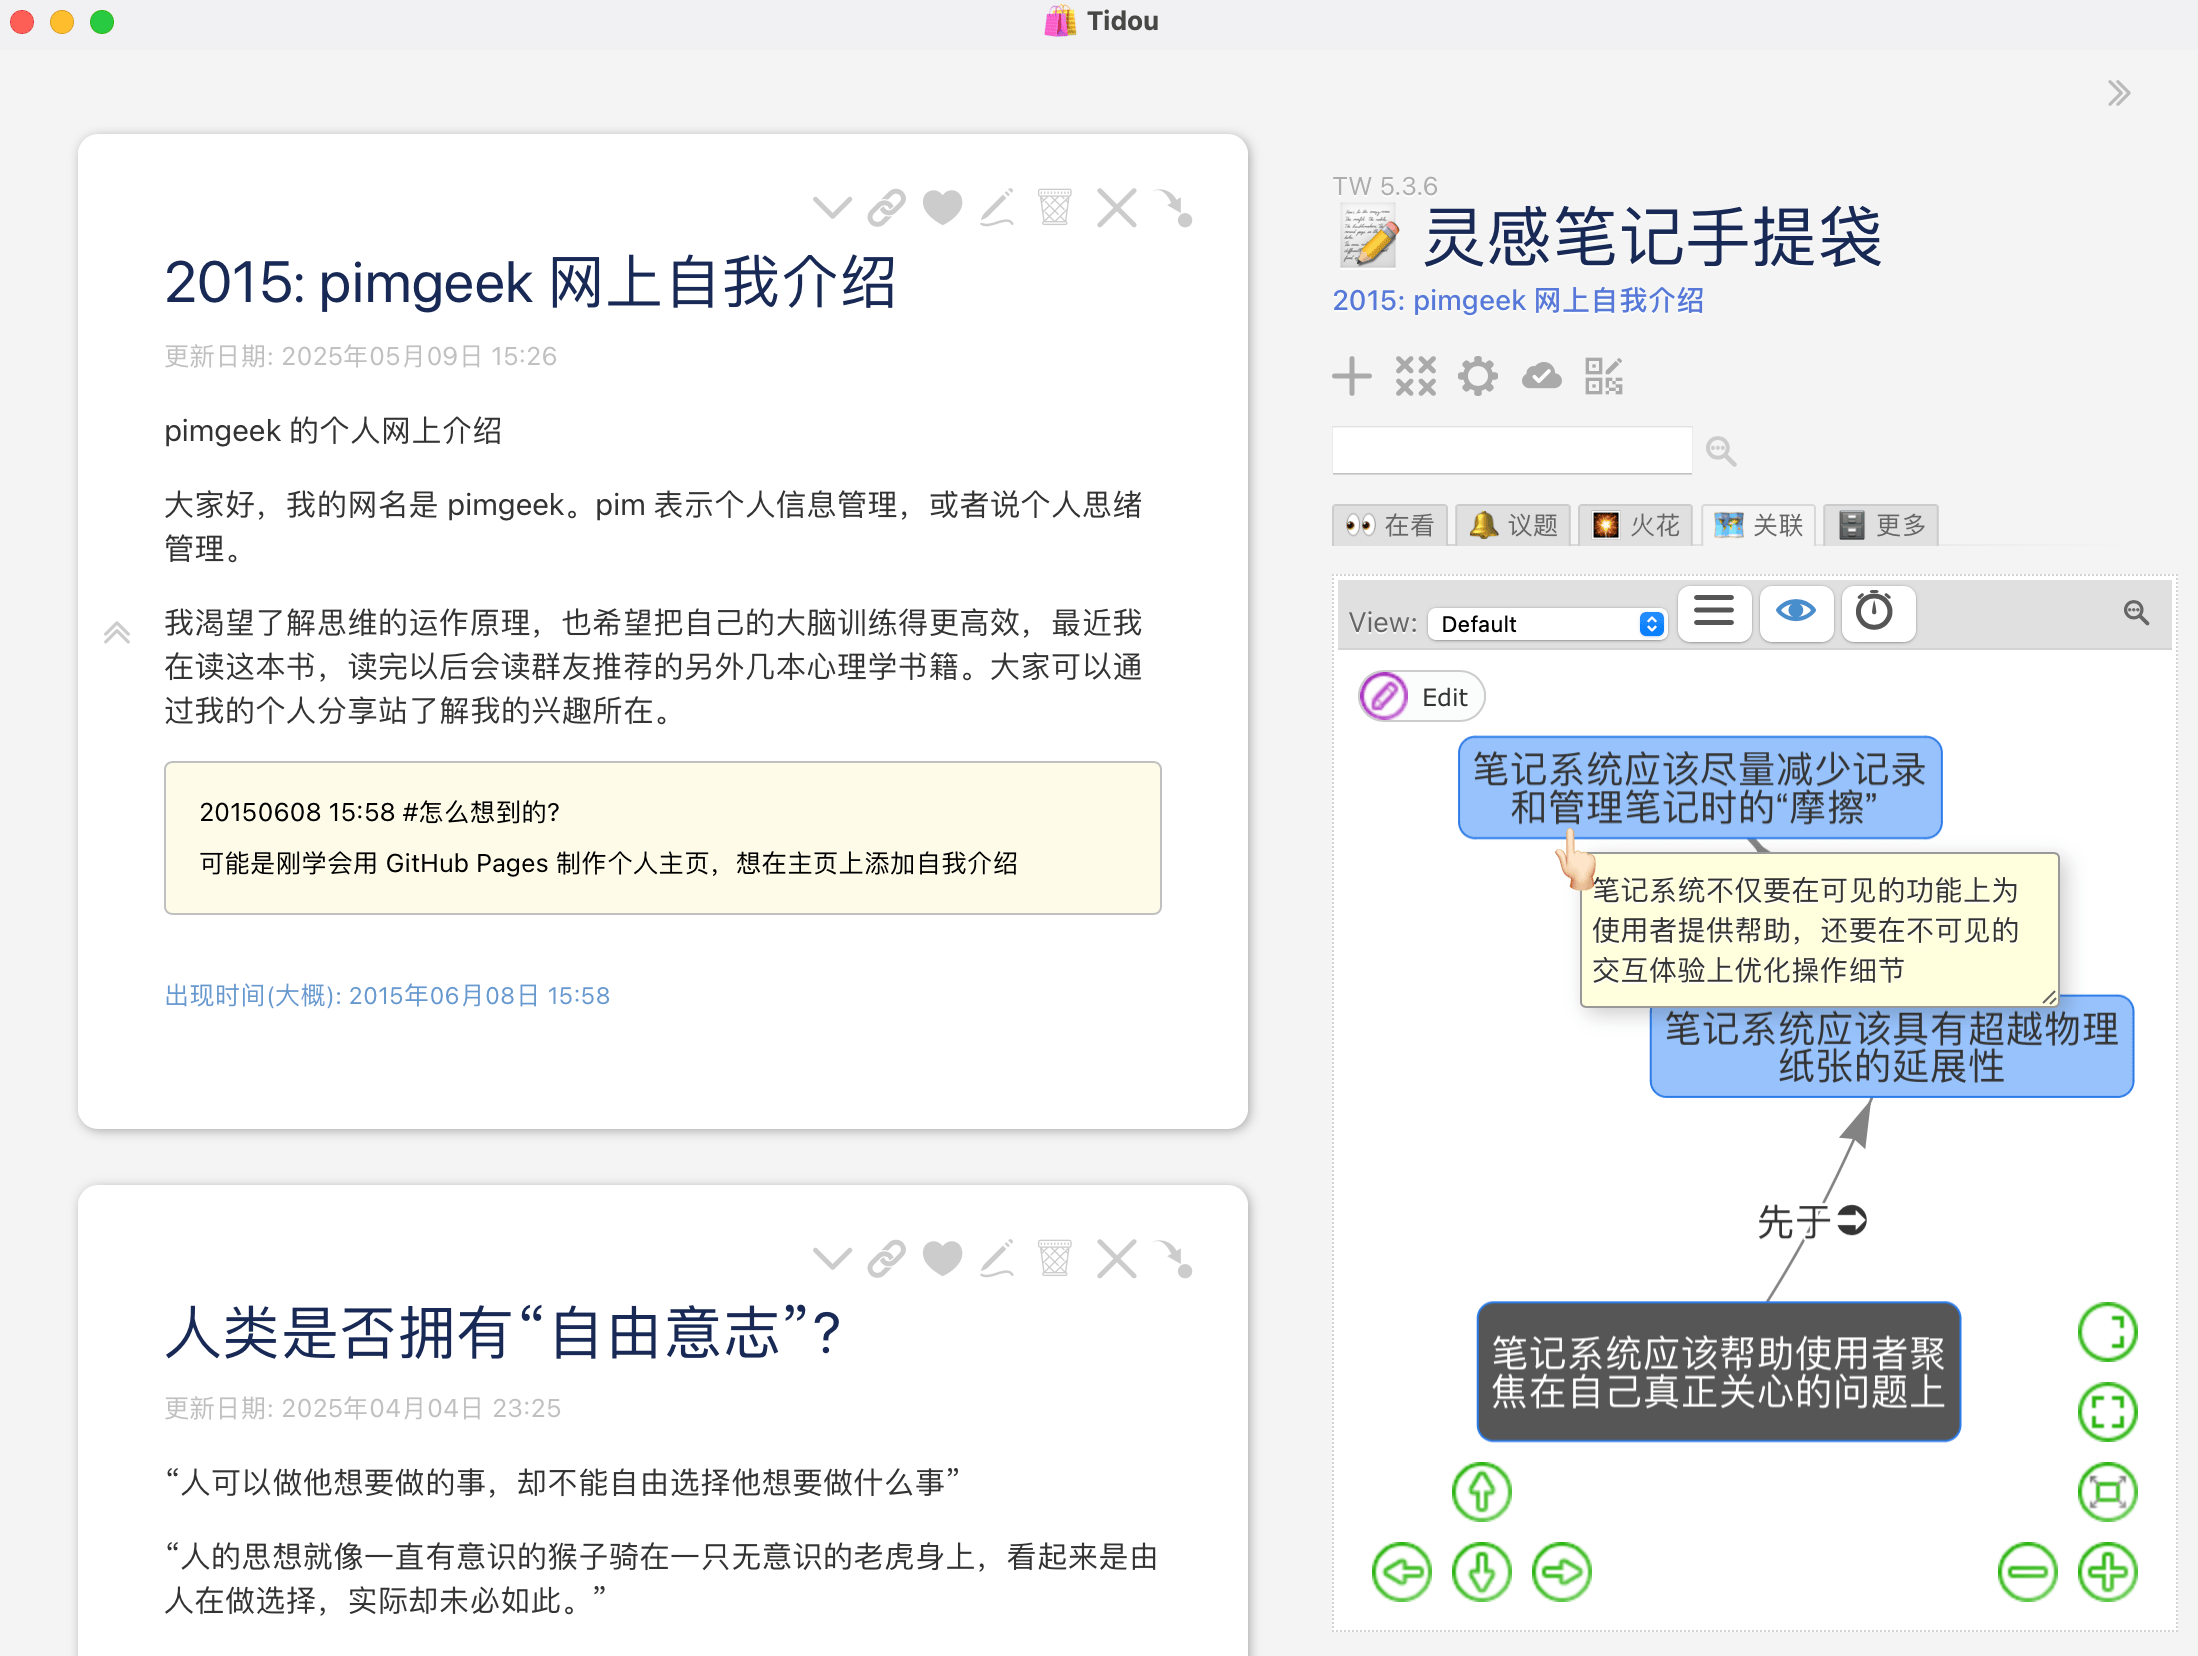
Task: Open advanced search magnifier icon
Action: pyautogui.click(x=1721, y=451)
